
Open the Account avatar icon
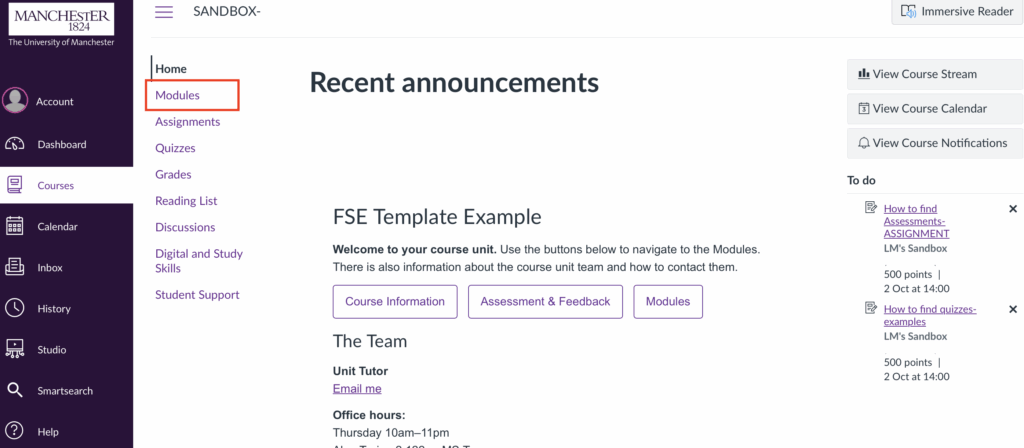tap(15, 100)
